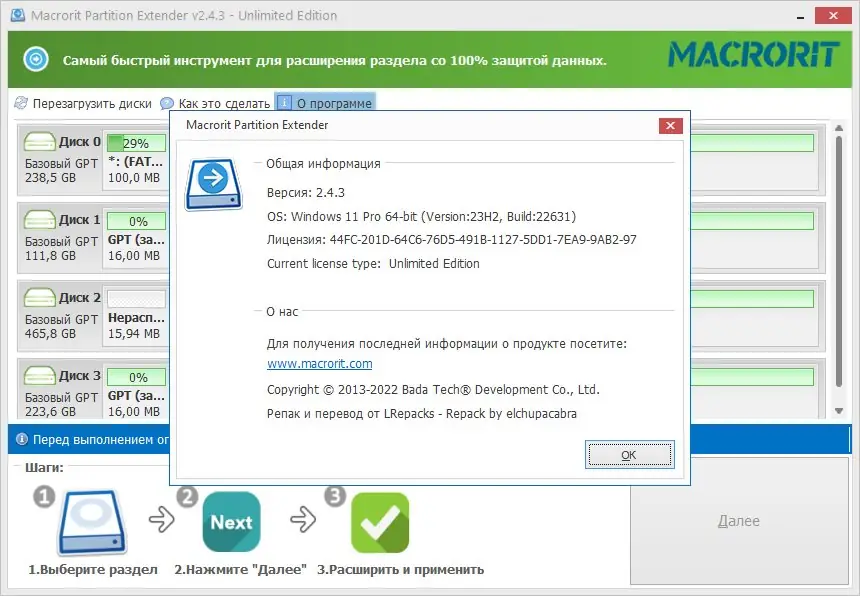Click the green checkmark apply icon
The width and height of the screenshot is (860, 596).
(x=380, y=522)
